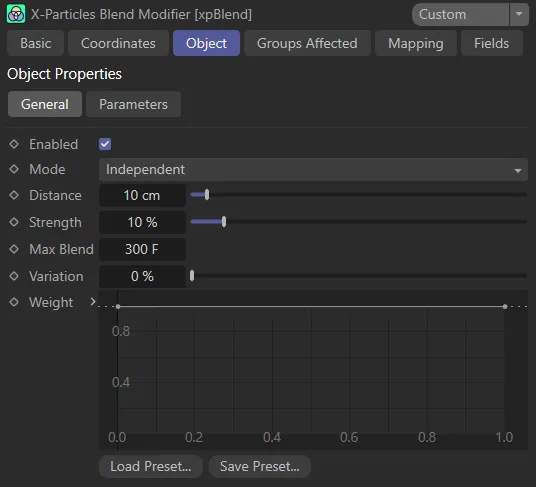Expand the Weight spline options chevron
Screen dimensions: 536x487
(x=93, y=302)
